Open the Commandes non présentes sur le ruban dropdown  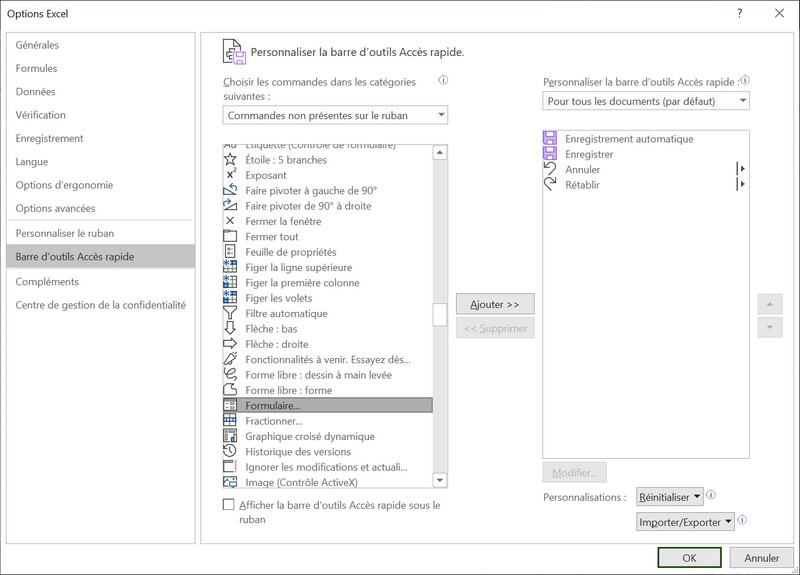[x=336, y=115]
